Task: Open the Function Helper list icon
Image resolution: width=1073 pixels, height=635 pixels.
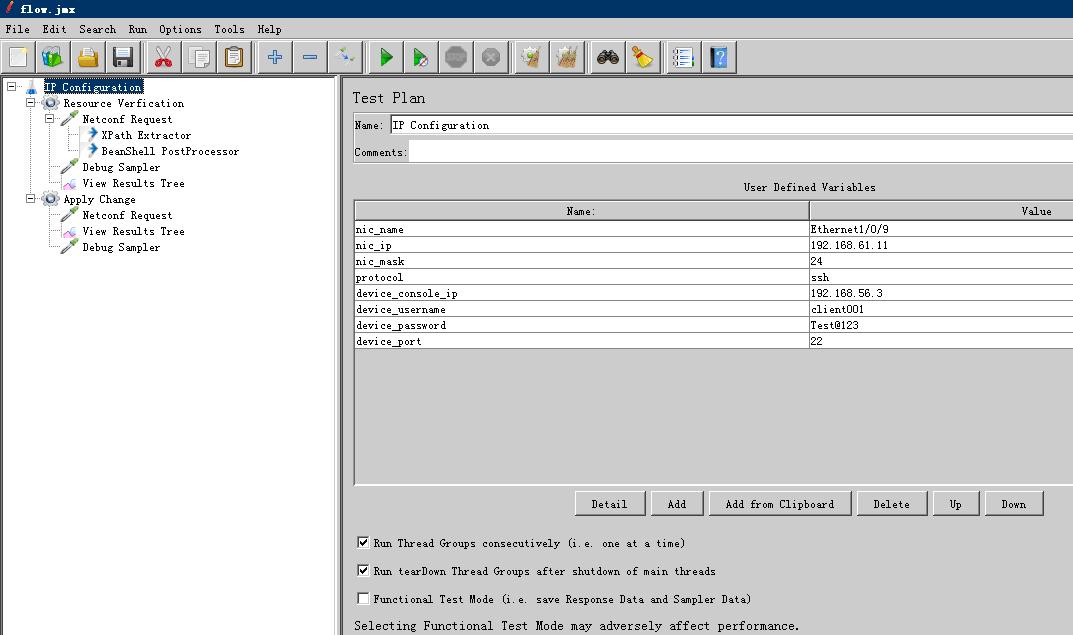Action: 683,58
